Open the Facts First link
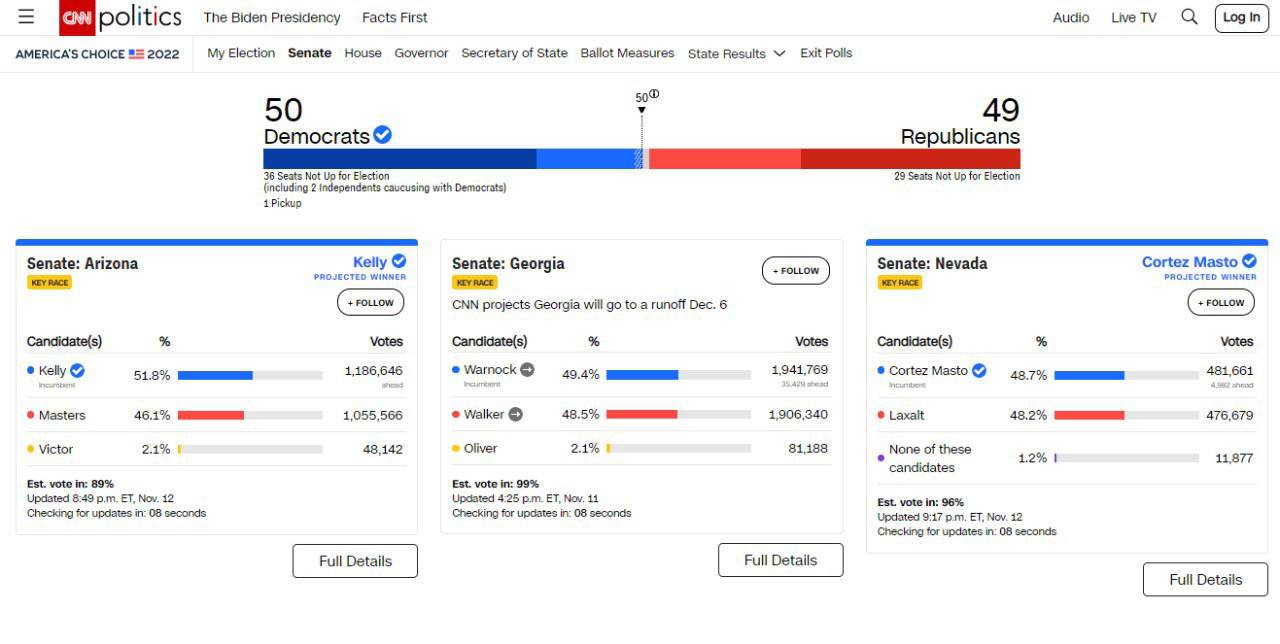1280x644 pixels. click(394, 17)
